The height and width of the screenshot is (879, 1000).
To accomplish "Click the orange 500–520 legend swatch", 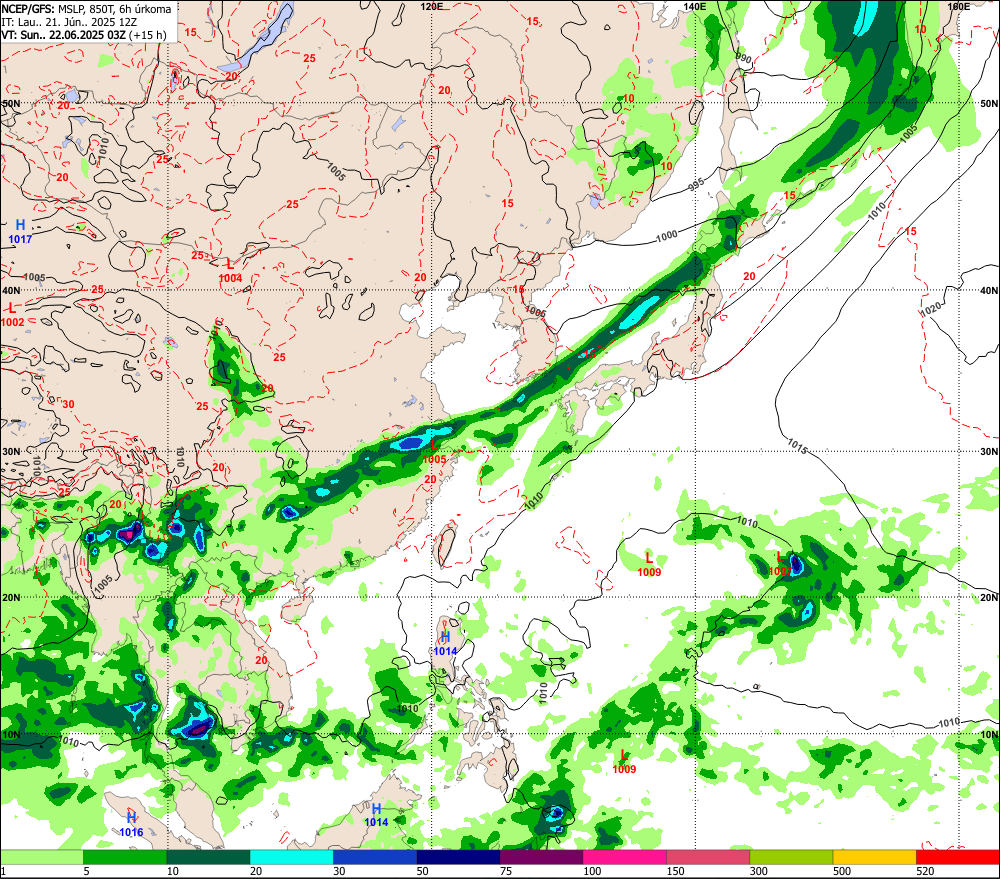I will [874, 857].
